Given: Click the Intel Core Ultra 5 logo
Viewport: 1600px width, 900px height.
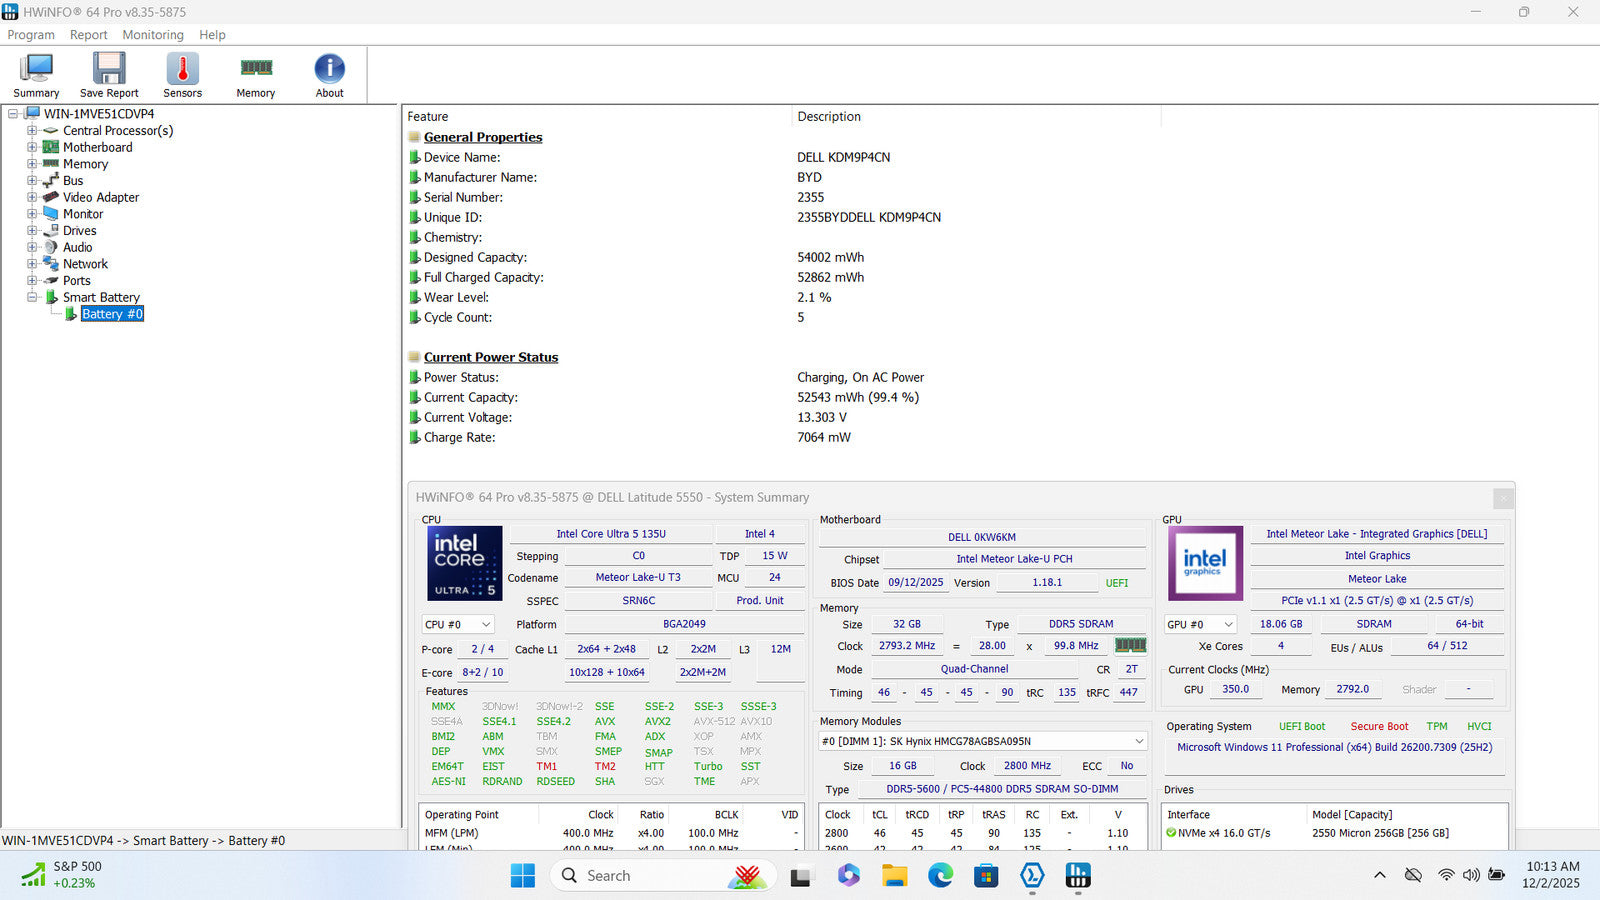Looking at the screenshot, I should 465,563.
